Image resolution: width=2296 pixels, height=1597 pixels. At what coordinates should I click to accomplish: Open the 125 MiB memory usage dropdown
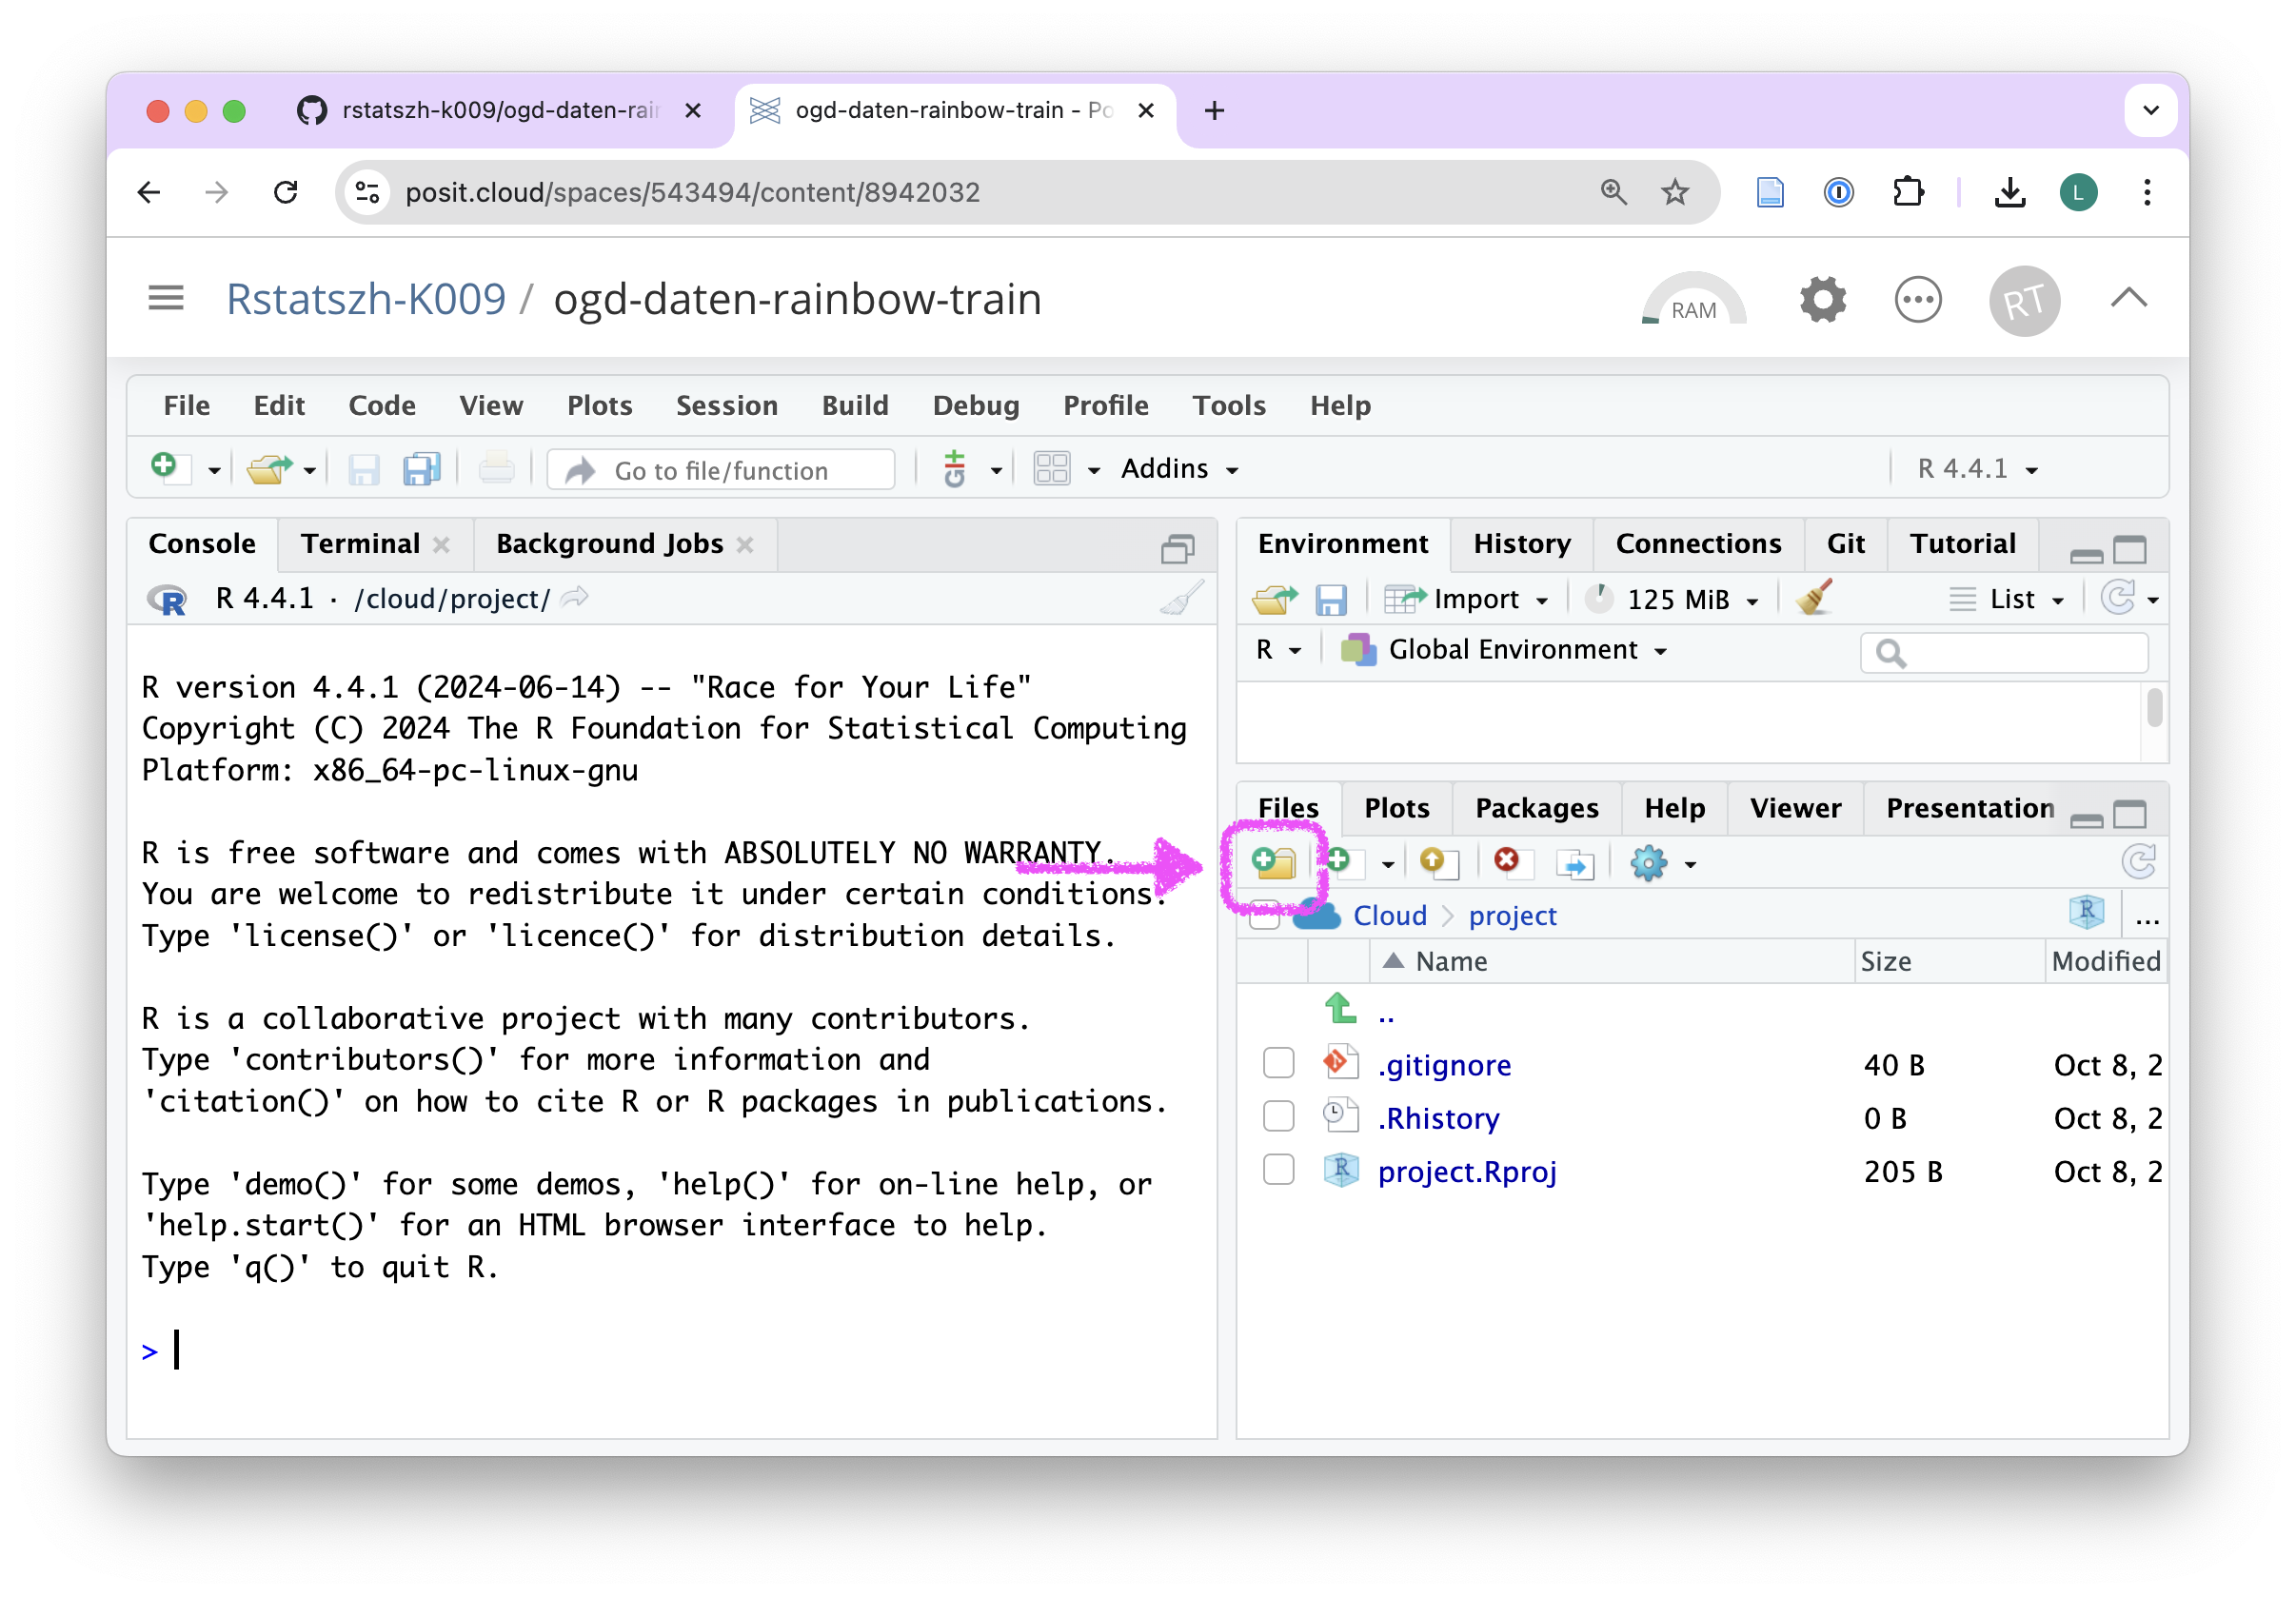(1672, 599)
